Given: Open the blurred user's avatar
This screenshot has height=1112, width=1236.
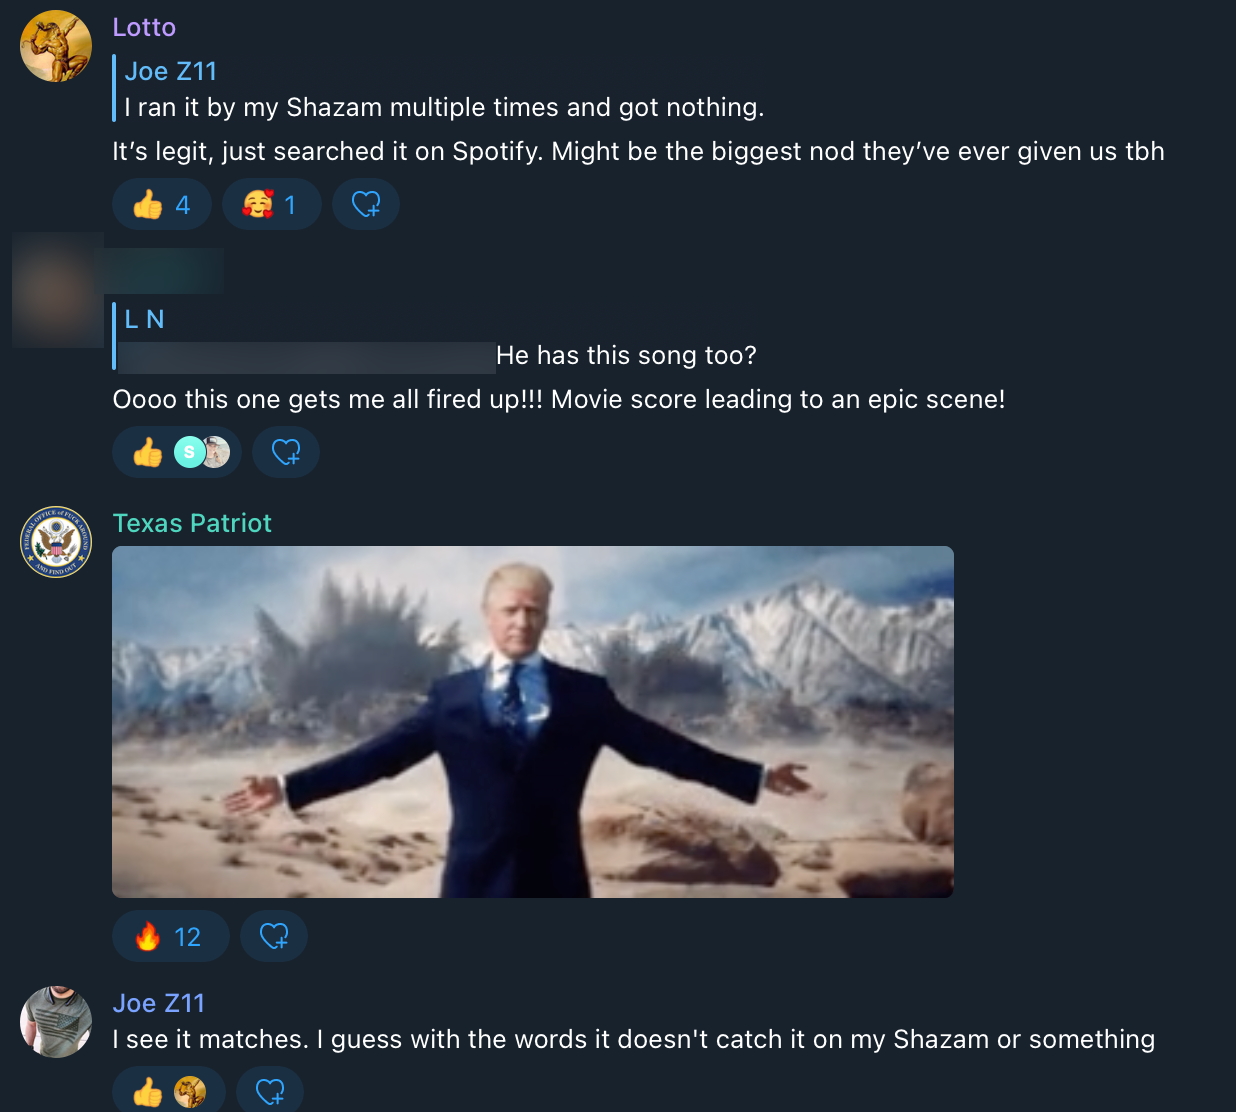Looking at the screenshot, I should pos(57,290).
